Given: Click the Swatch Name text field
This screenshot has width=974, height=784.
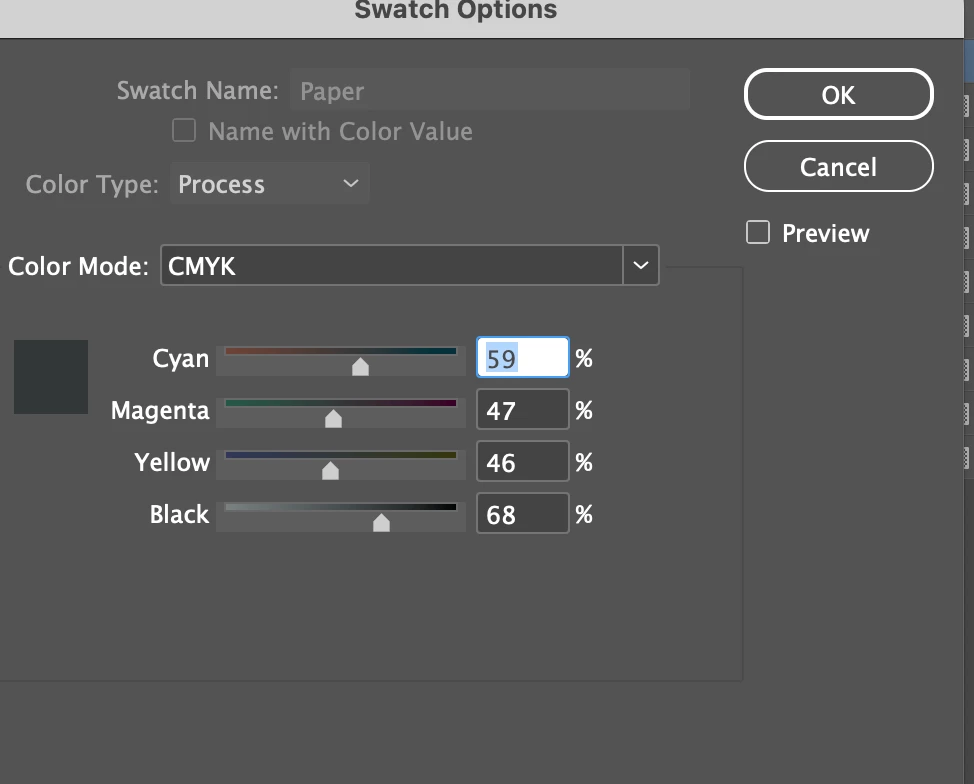Looking at the screenshot, I should (490, 91).
